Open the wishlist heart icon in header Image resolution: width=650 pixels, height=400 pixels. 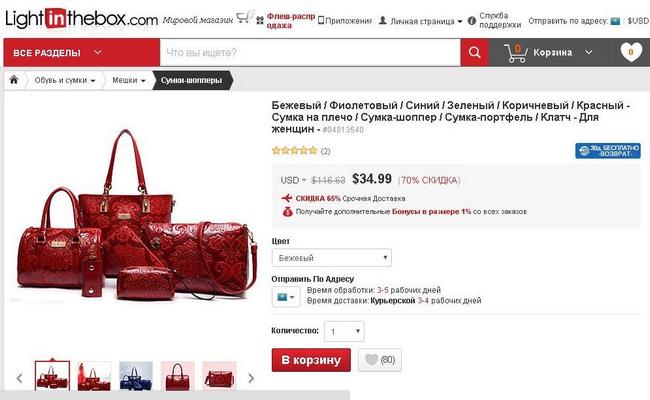pyautogui.click(x=631, y=52)
